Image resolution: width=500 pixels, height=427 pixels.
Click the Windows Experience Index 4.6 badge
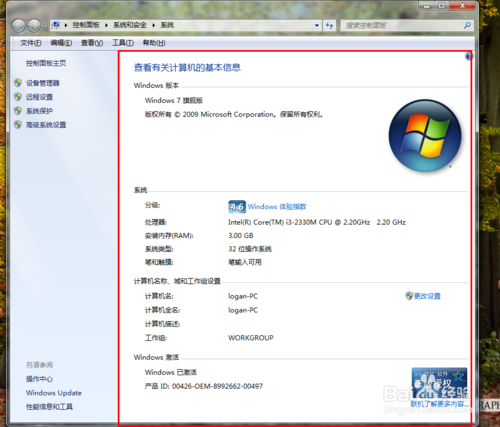pyautogui.click(x=237, y=207)
